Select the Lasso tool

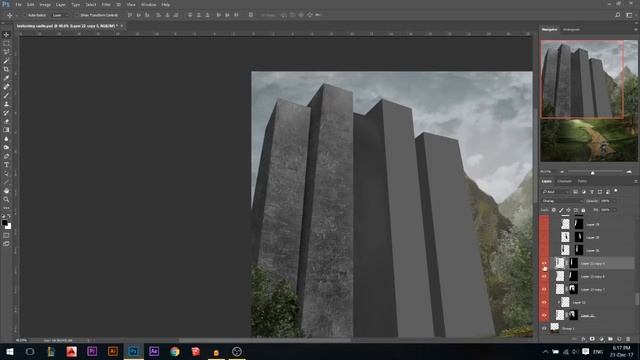pos(6,52)
